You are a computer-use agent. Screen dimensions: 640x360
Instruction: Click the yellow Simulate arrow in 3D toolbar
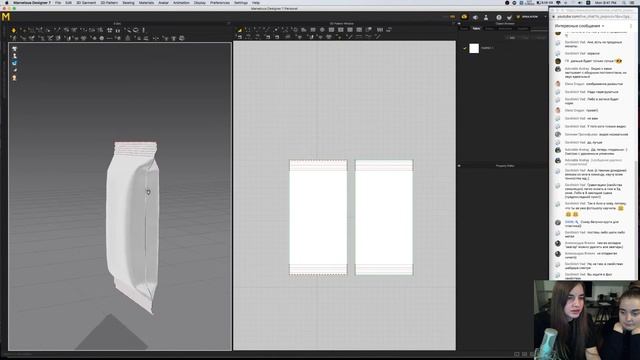point(13,30)
